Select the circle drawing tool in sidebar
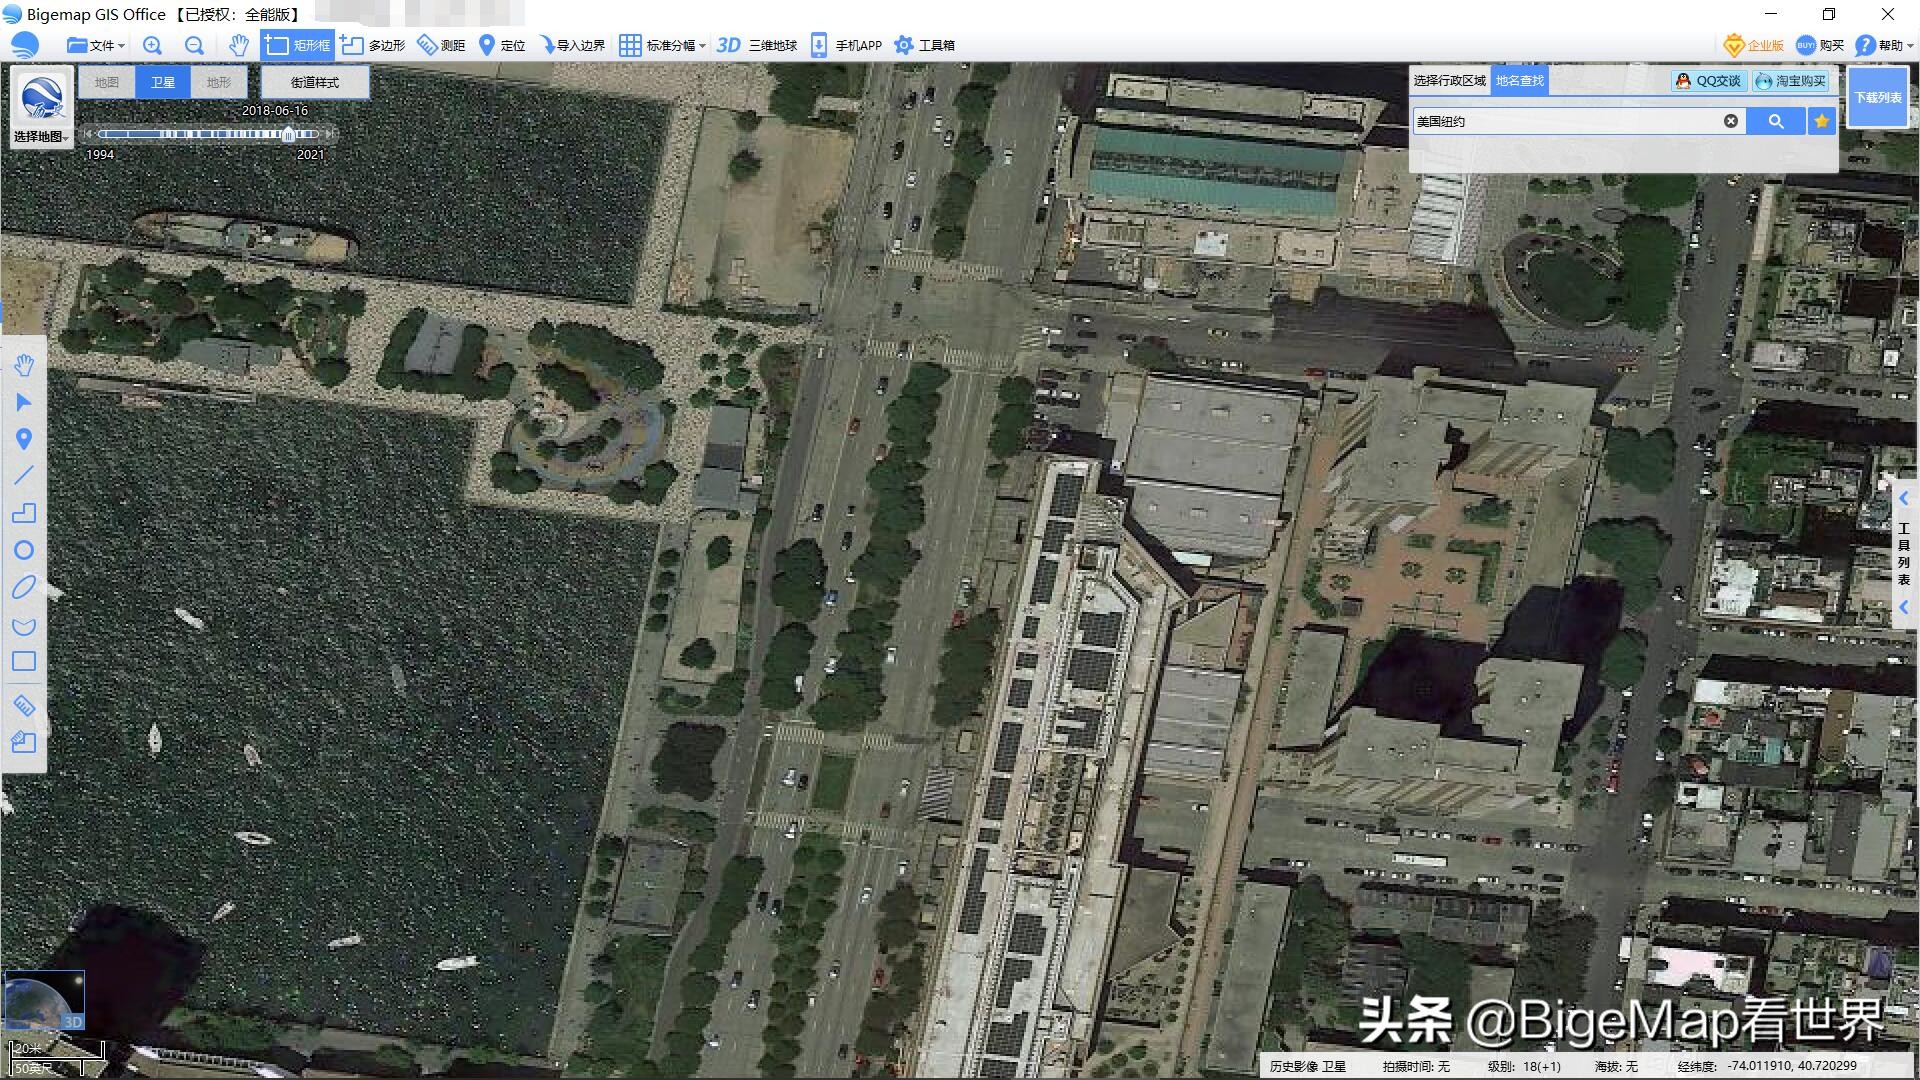Image resolution: width=1920 pixels, height=1080 pixels. pos(24,550)
